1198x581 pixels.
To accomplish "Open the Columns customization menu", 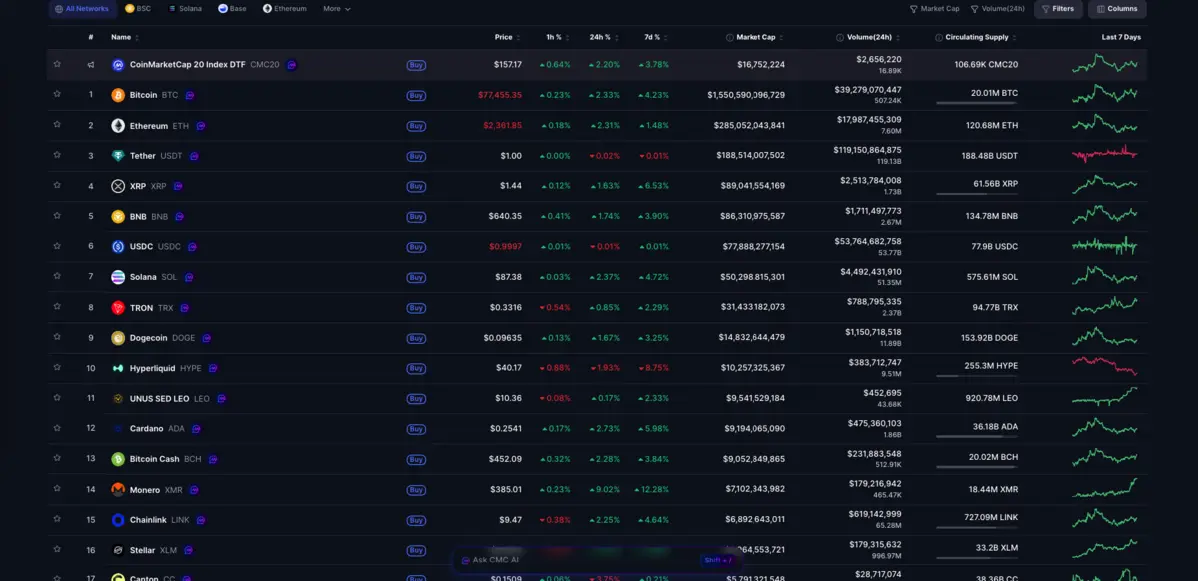I will point(1117,9).
